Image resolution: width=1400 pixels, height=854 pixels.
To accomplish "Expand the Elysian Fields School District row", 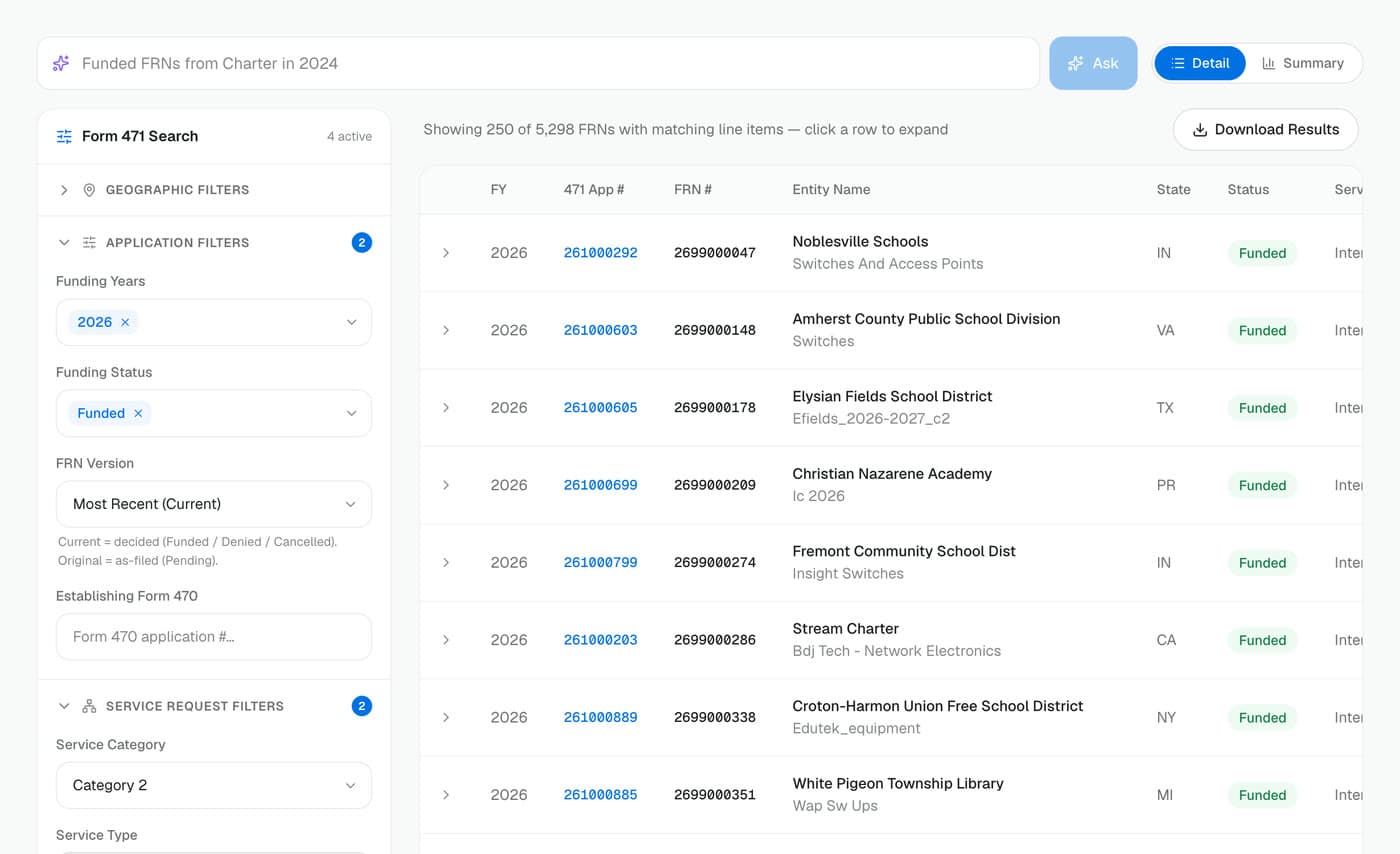I will pyautogui.click(x=446, y=408).
